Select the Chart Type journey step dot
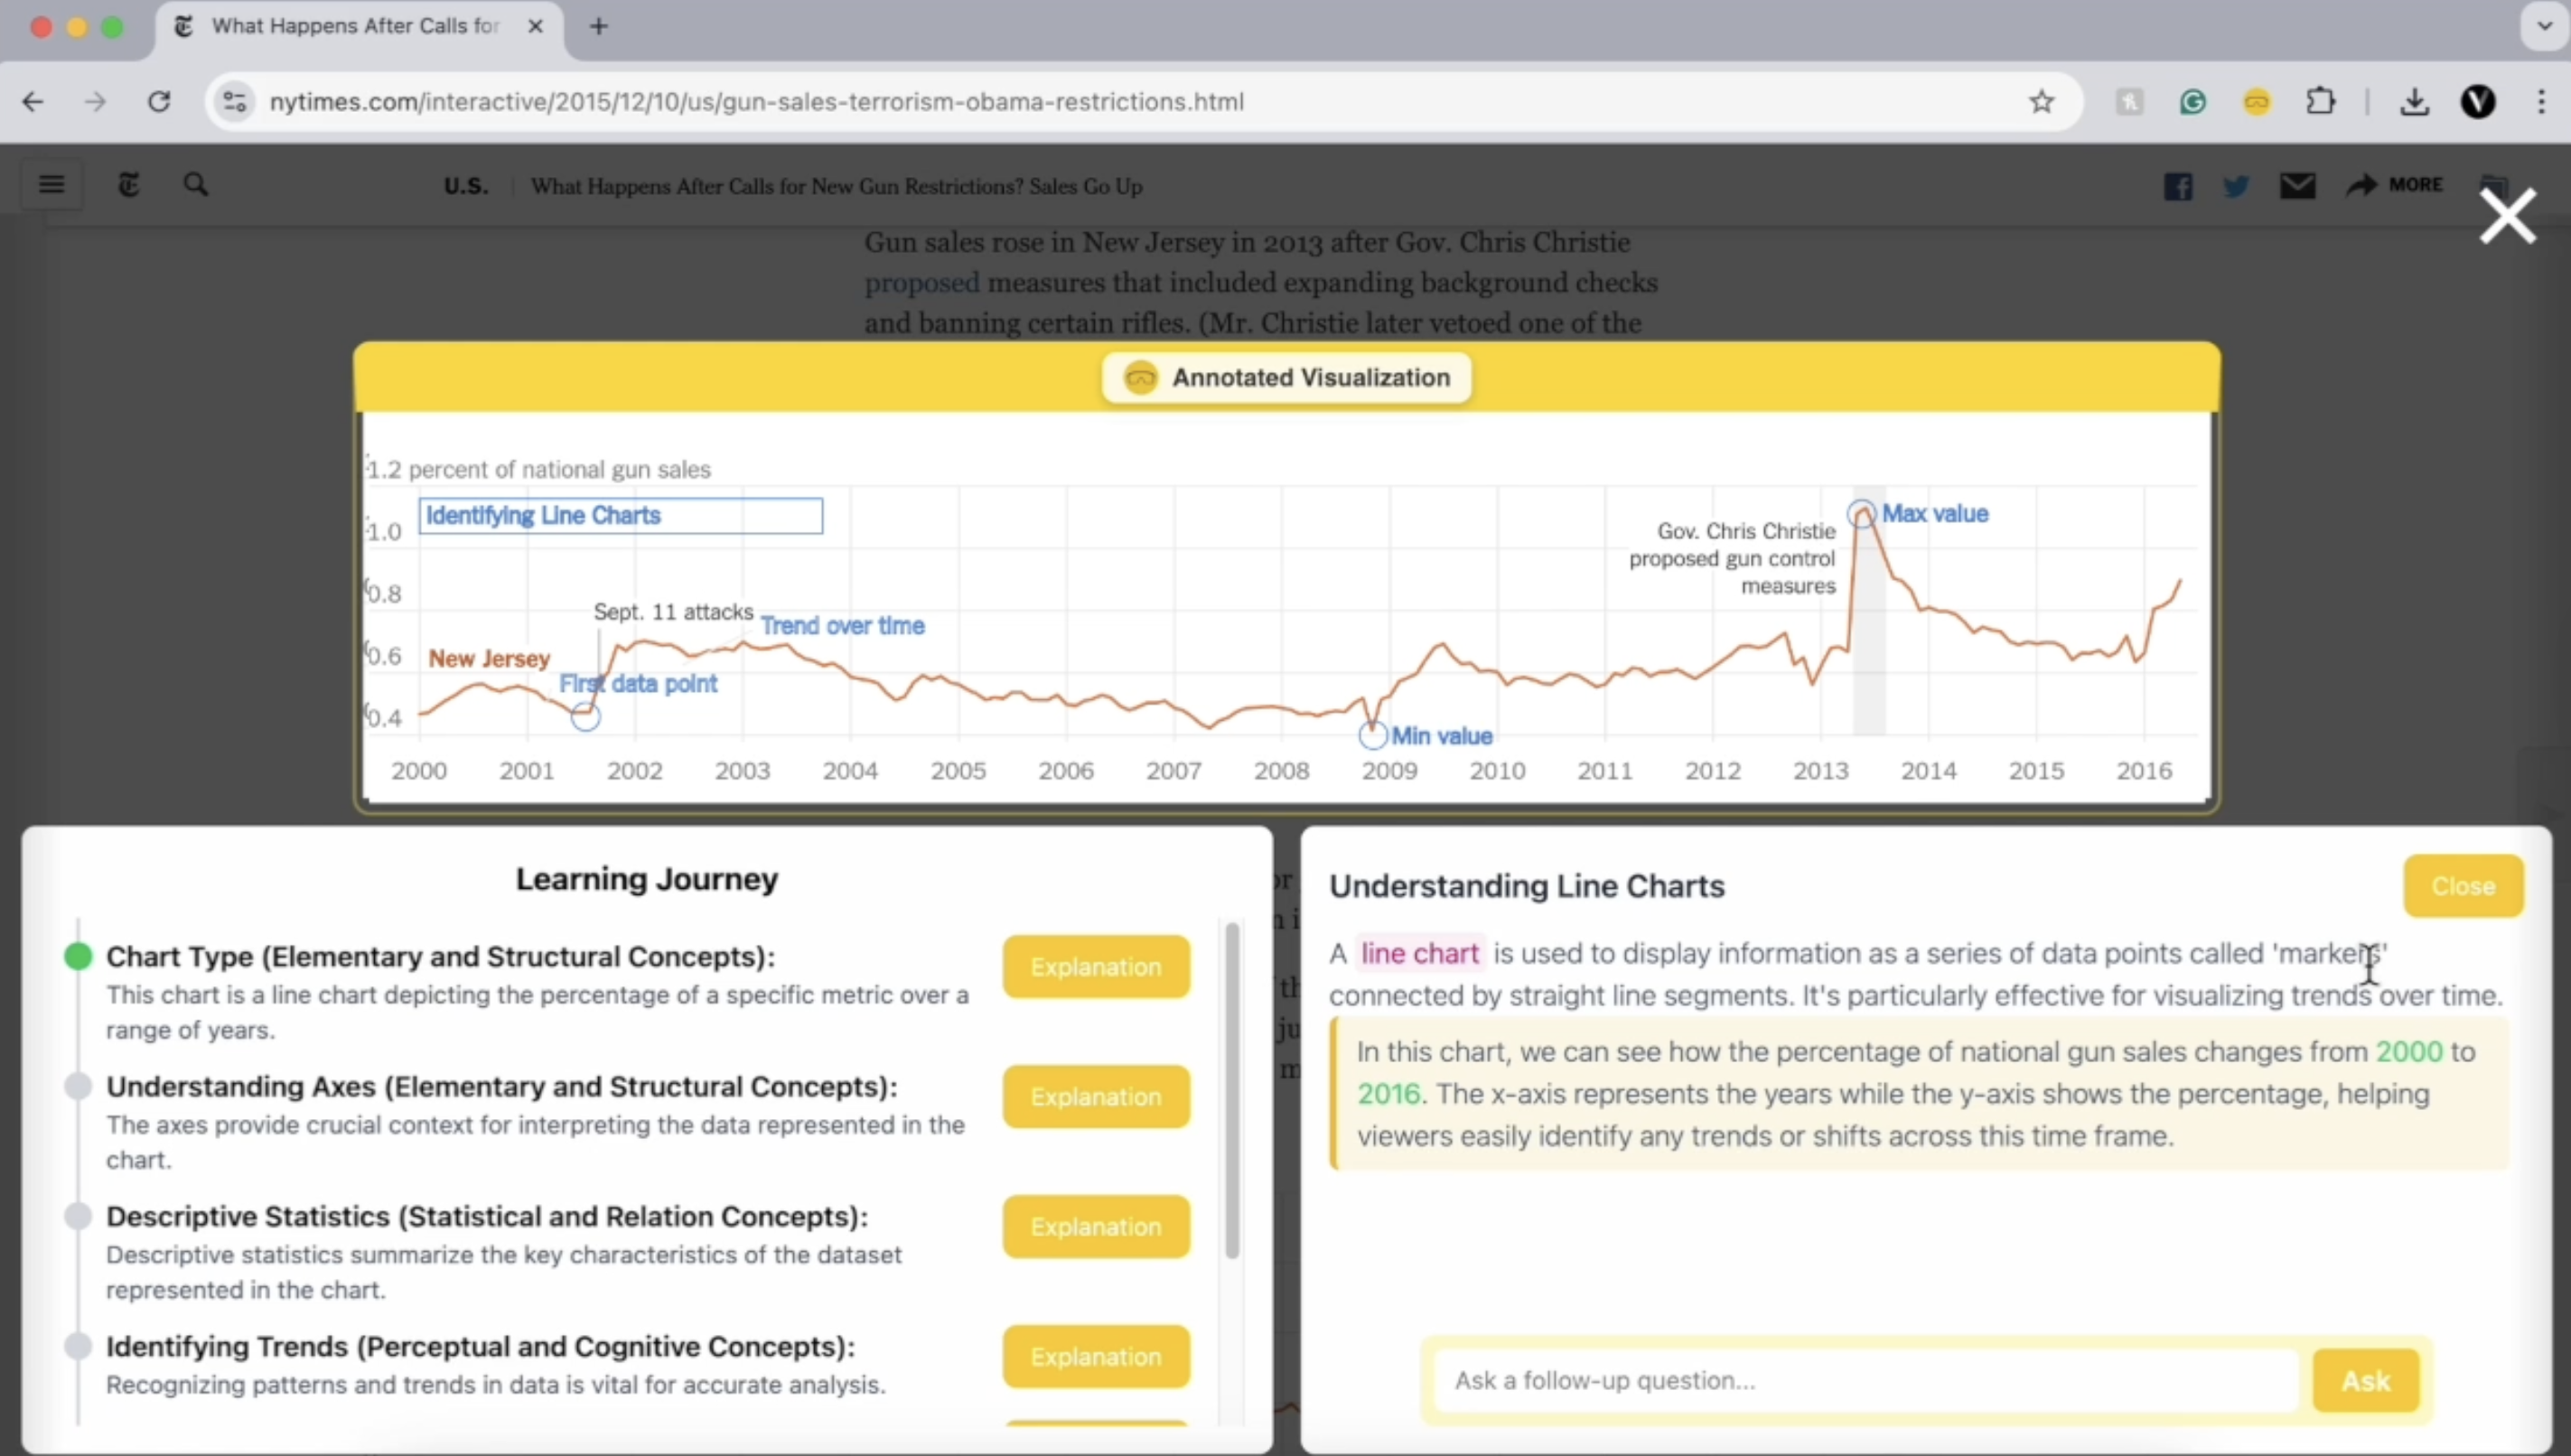The image size is (2571, 1456). (x=78, y=956)
